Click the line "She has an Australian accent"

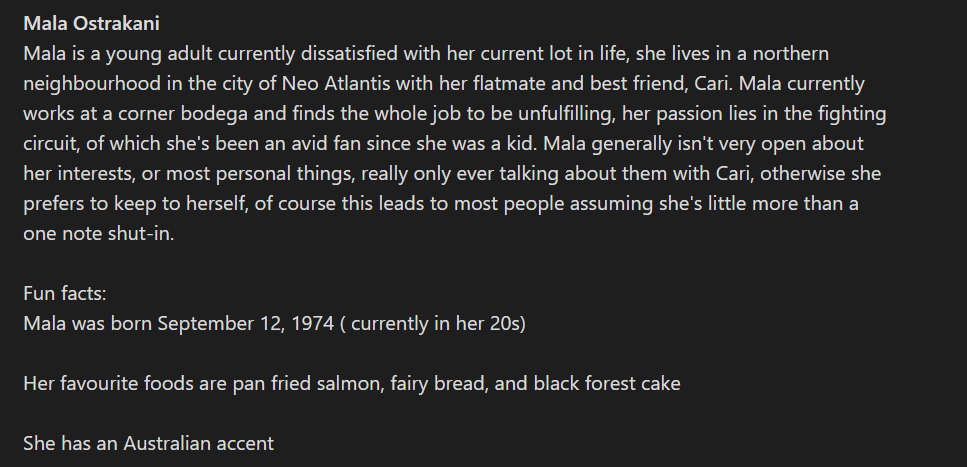point(148,443)
